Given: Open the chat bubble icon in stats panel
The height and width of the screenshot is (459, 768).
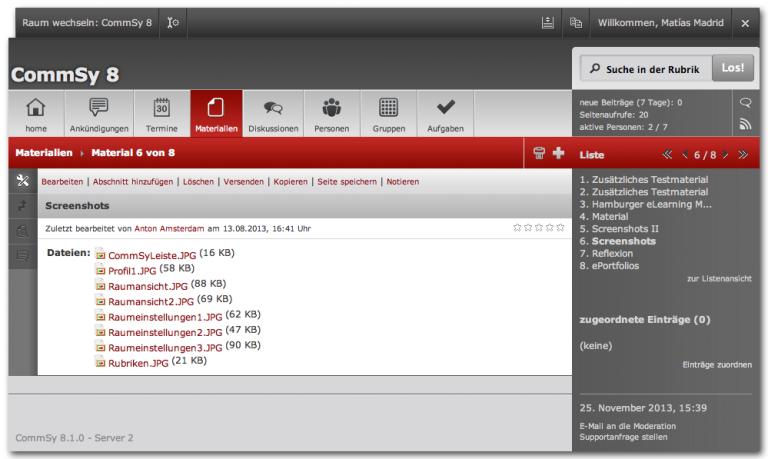Looking at the screenshot, I should click(745, 102).
